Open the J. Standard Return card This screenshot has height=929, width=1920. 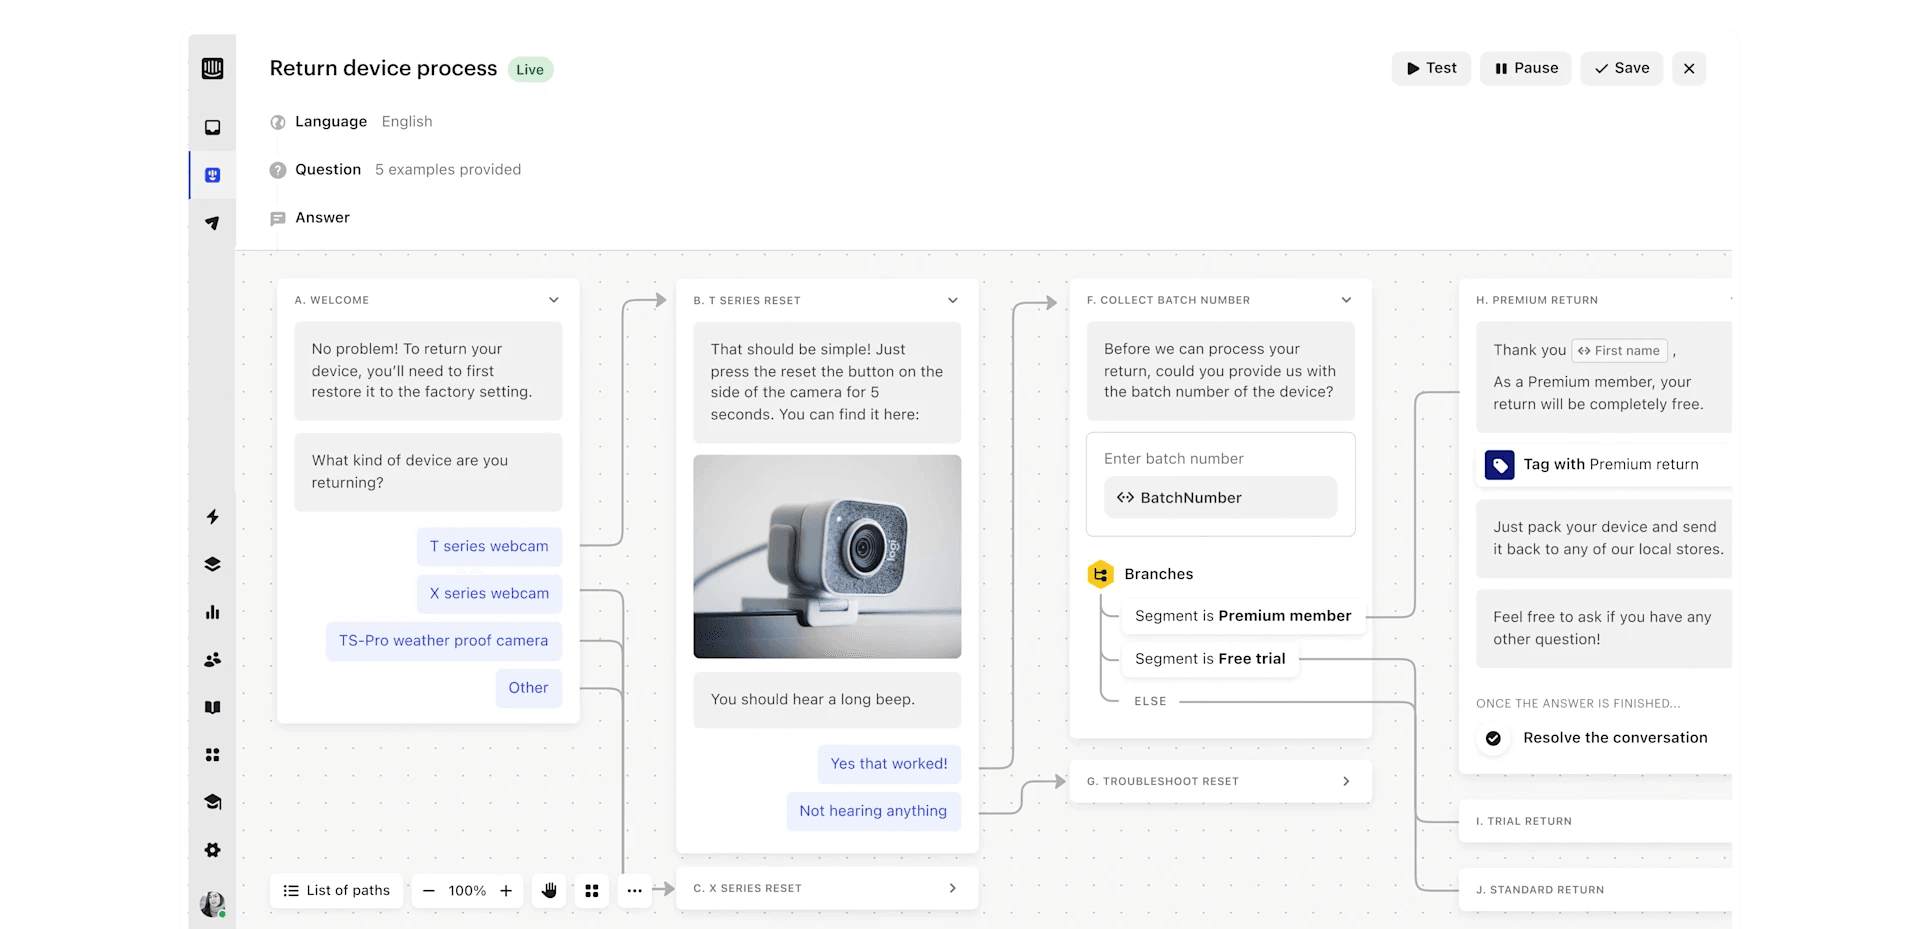coord(1595,889)
